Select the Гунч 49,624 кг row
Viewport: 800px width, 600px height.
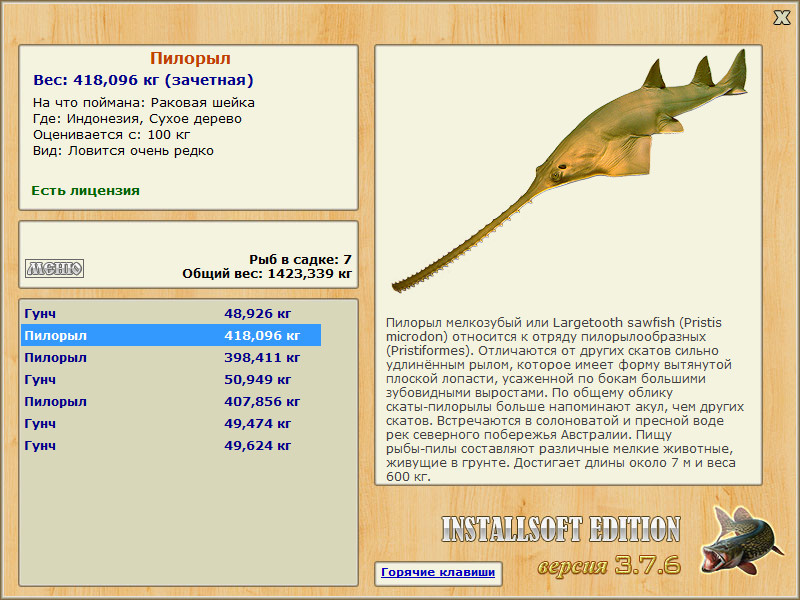[x=171, y=445]
